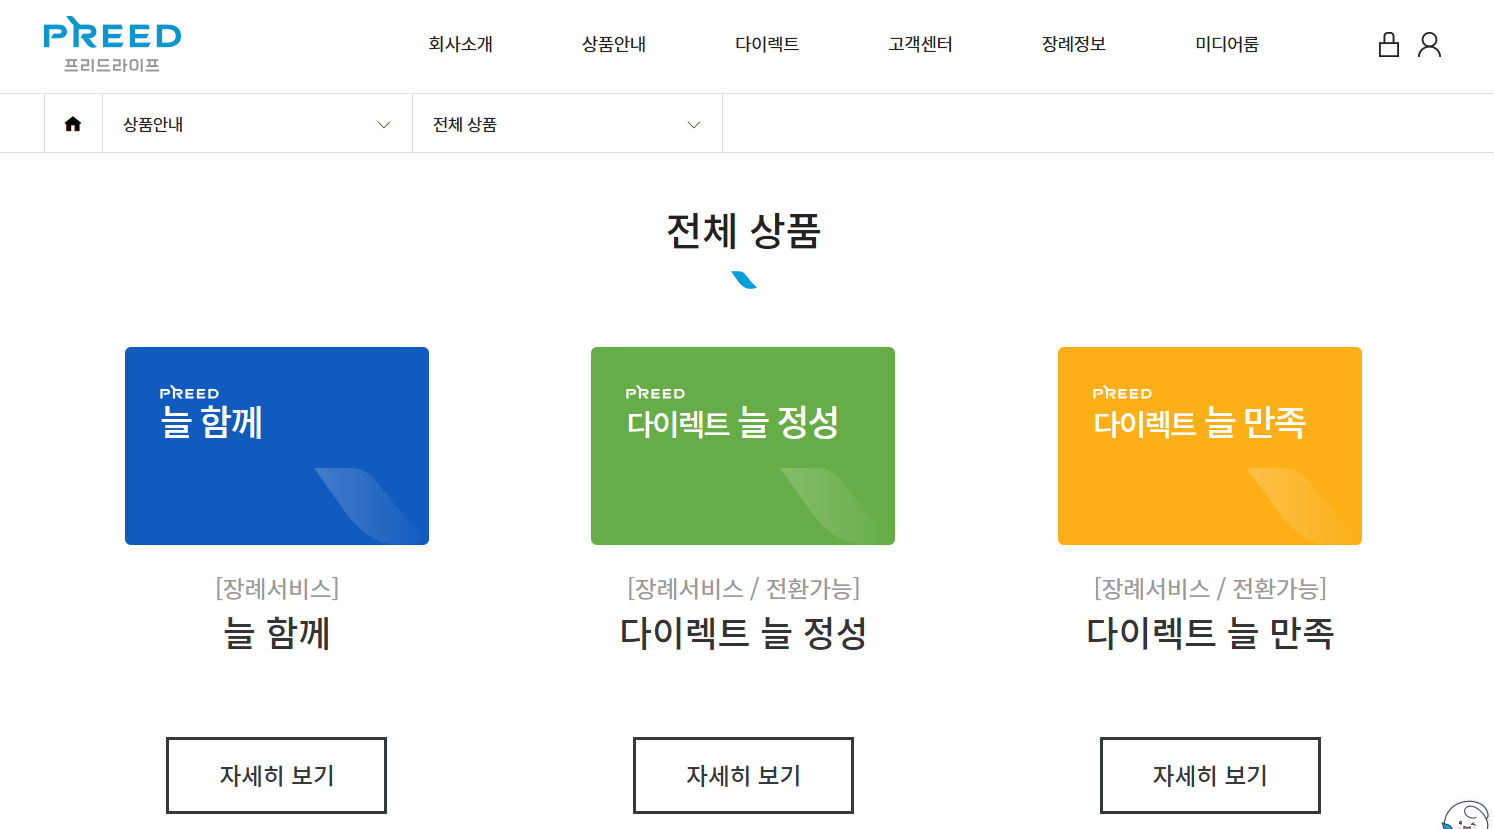Click [장례서비스 / 전환가능] label above 다이렉트 늘 정성
1494x829 pixels.
pyautogui.click(x=743, y=588)
